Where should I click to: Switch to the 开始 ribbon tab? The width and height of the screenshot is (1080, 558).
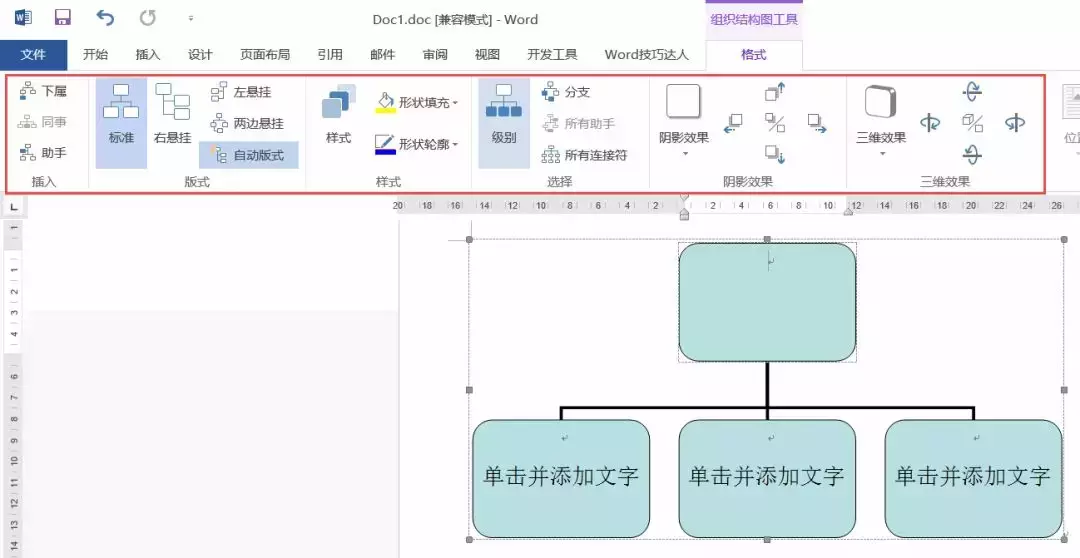click(95, 55)
